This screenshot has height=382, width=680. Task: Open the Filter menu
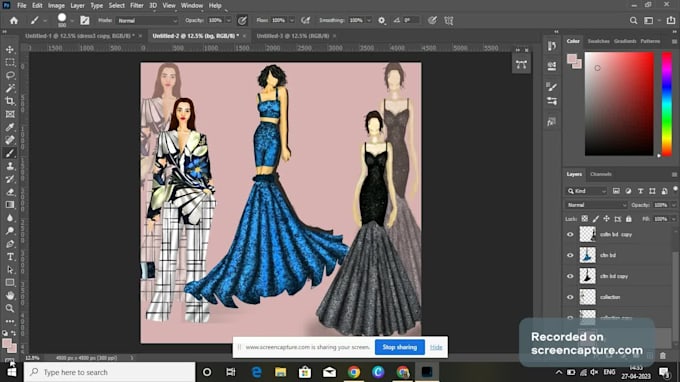[137, 6]
